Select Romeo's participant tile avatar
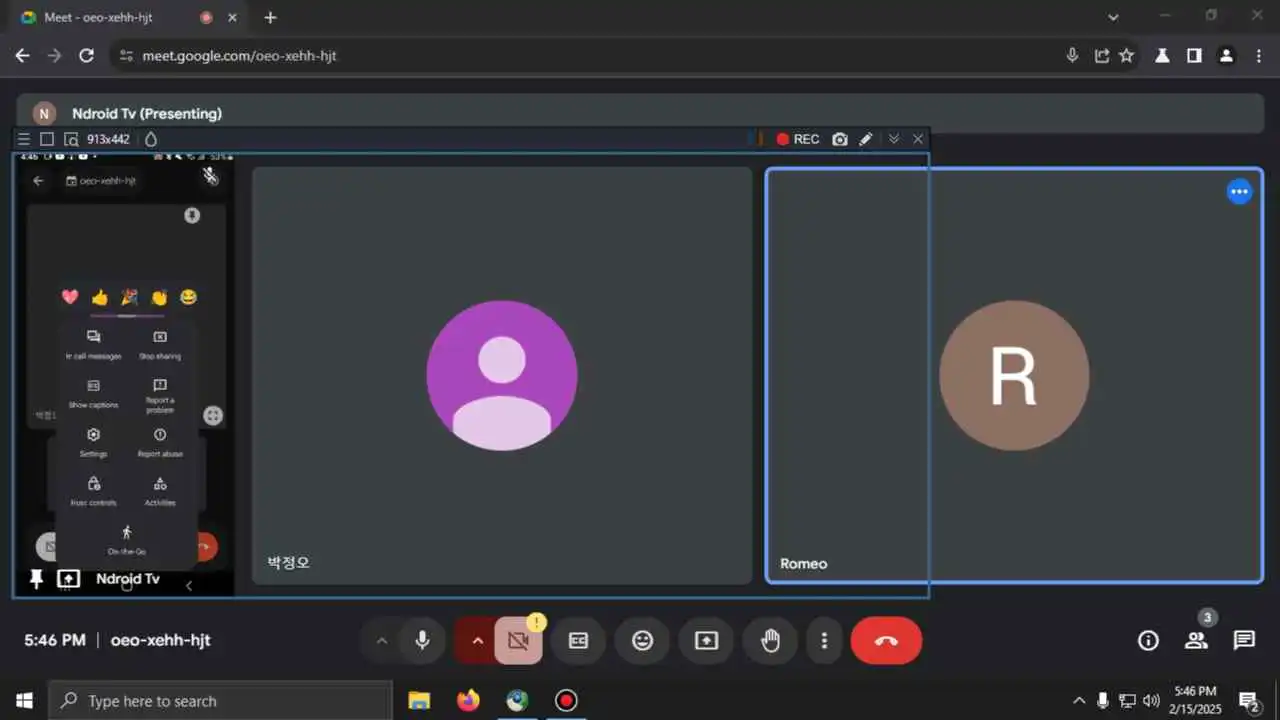The width and height of the screenshot is (1280, 720). pyautogui.click(x=1014, y=375)
